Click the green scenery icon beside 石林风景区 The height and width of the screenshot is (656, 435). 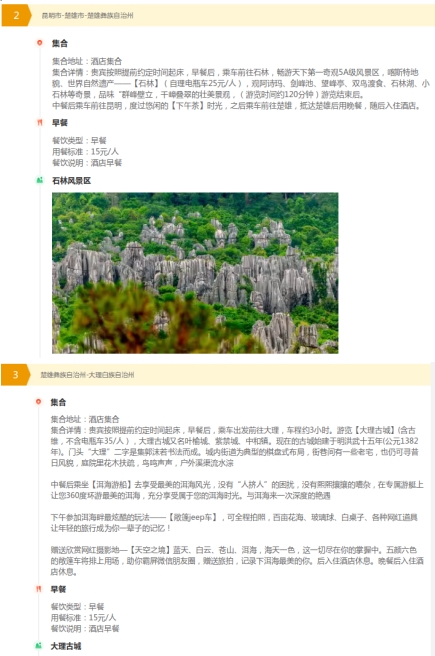[40, 180]
